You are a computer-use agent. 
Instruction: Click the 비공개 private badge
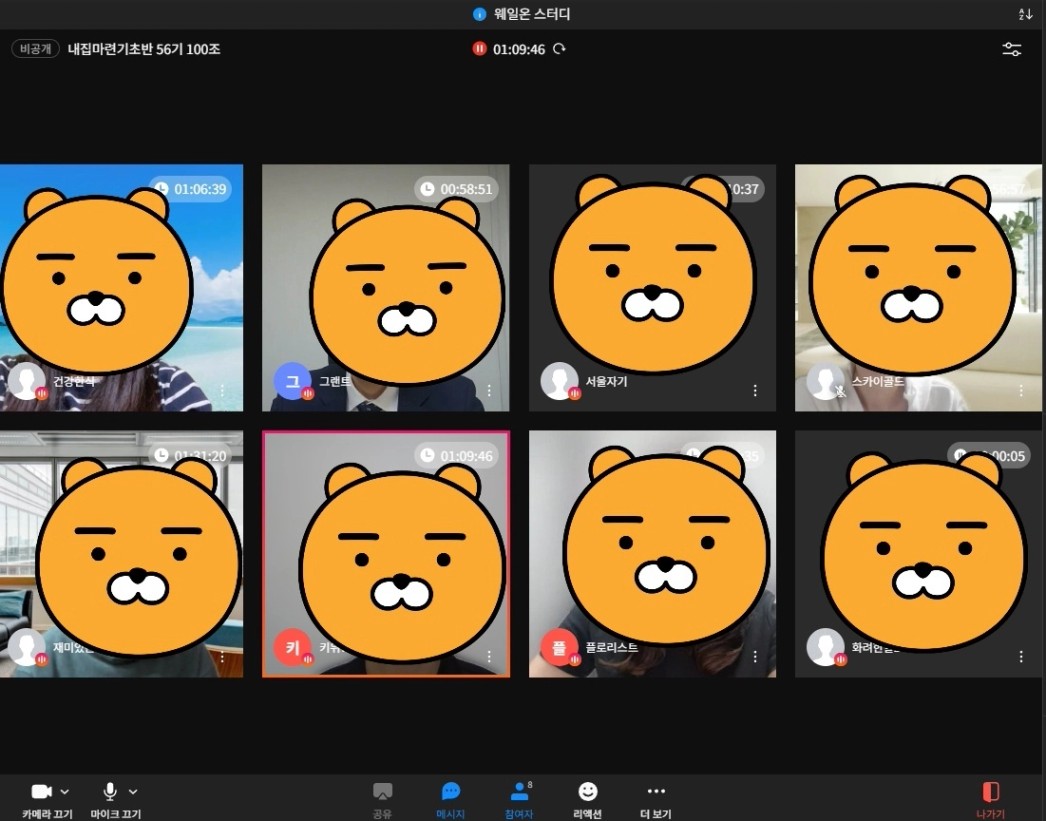[35, 49]
